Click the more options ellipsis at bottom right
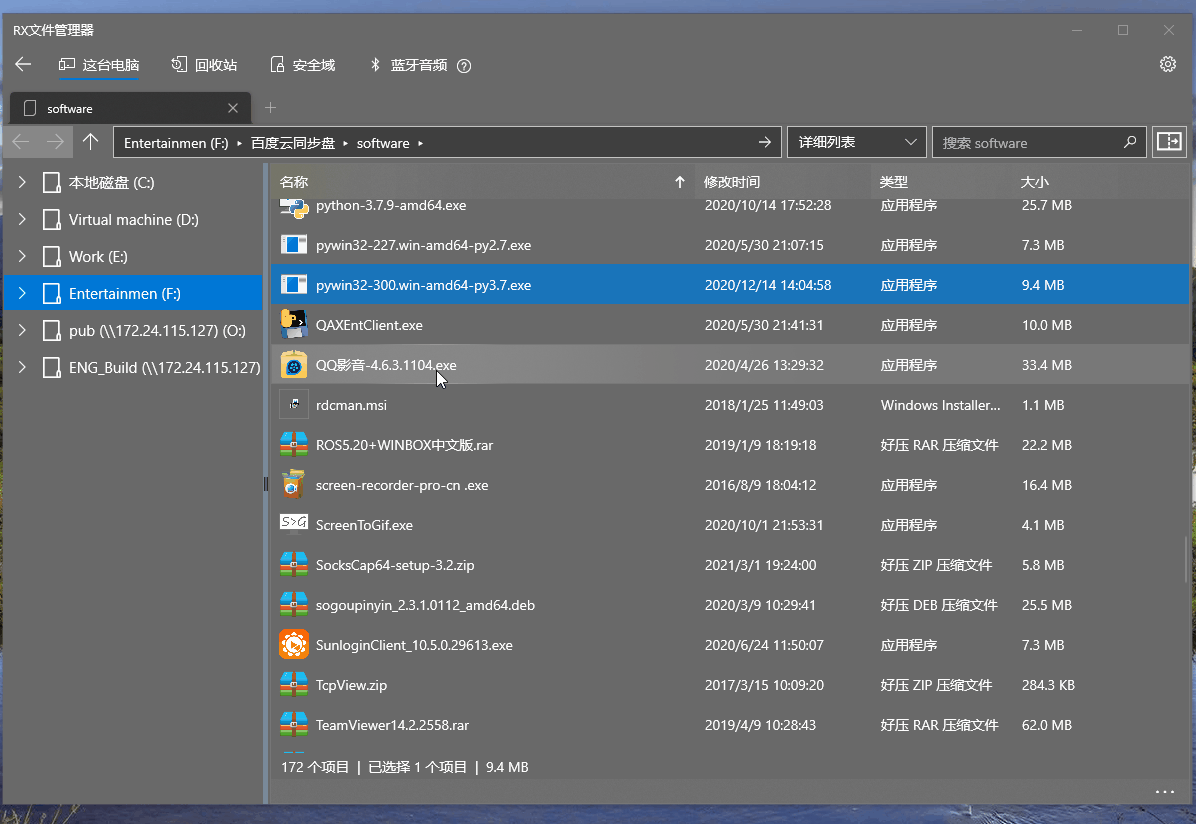Image resolution: width=1196 pixels, height=824 pixels. coord(1165,792)
